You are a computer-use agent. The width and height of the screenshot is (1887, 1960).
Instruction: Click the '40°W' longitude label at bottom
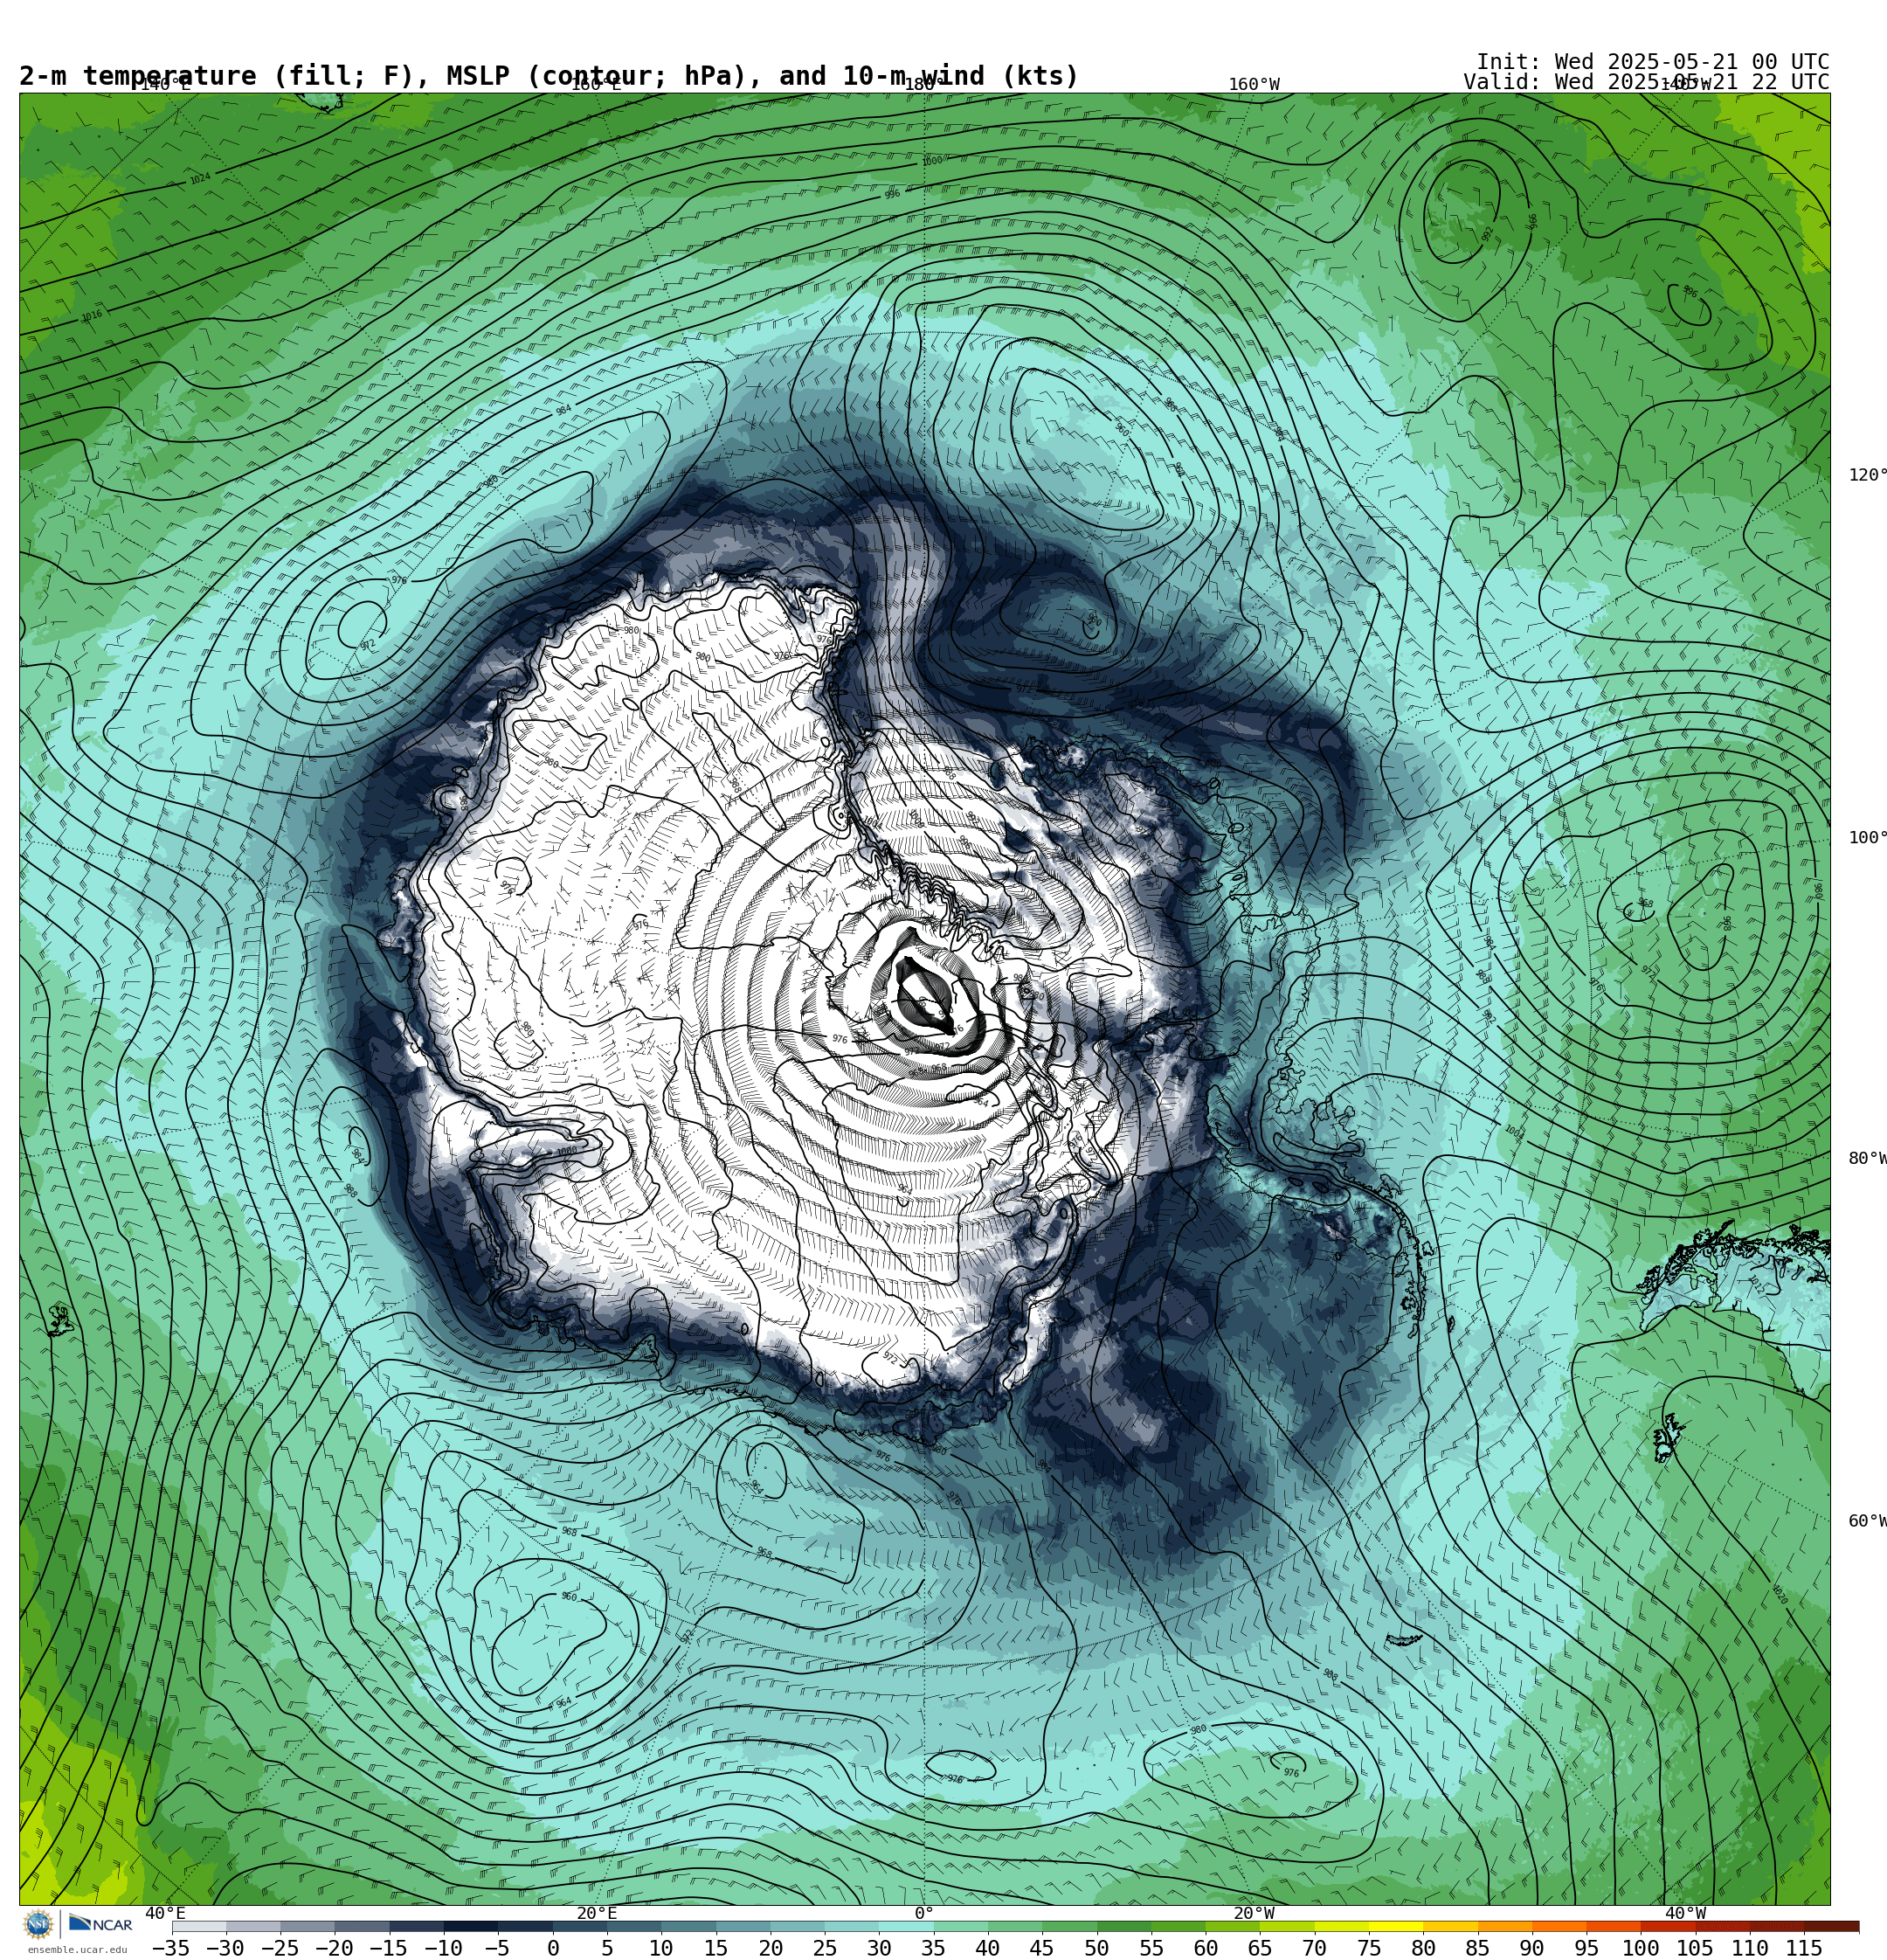[x=1686, y=1913]
